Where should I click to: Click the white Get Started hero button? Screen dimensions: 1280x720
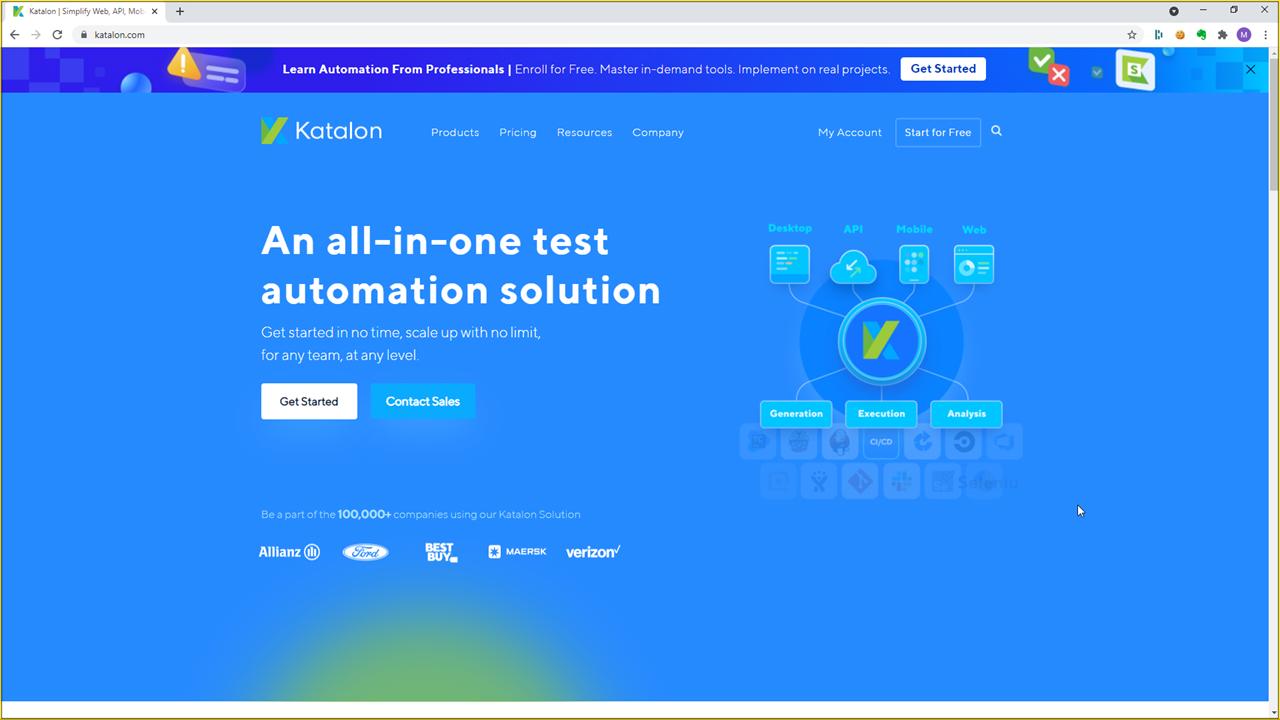pos(309,401)
